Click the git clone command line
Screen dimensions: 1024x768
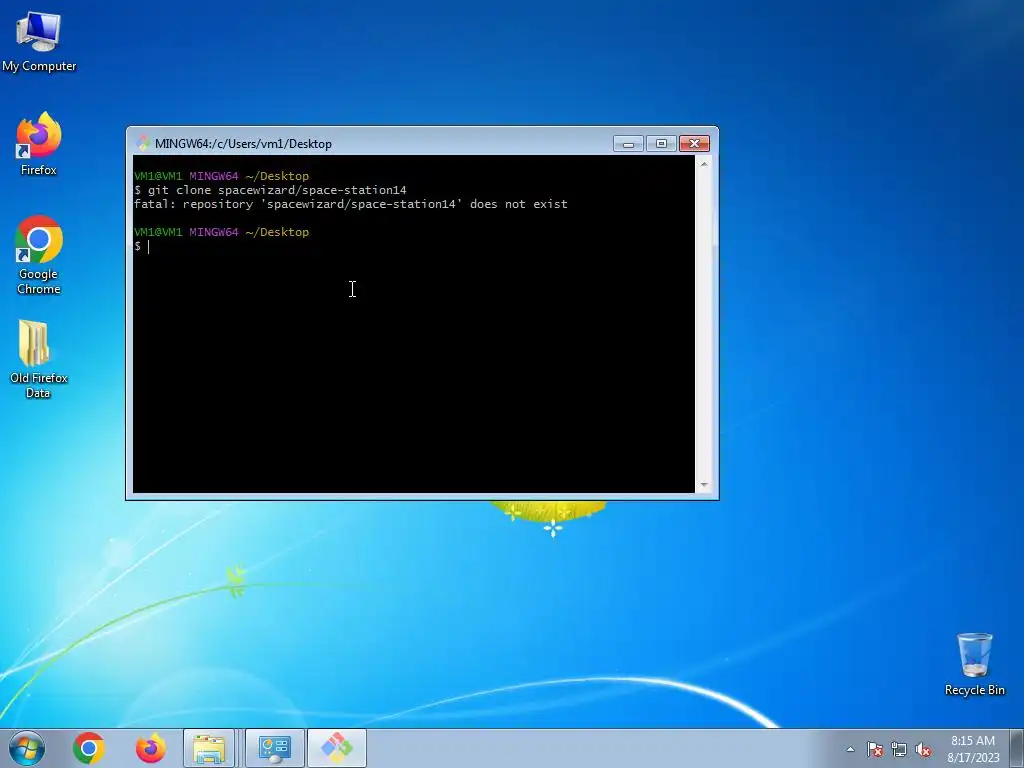coord(270,190)
